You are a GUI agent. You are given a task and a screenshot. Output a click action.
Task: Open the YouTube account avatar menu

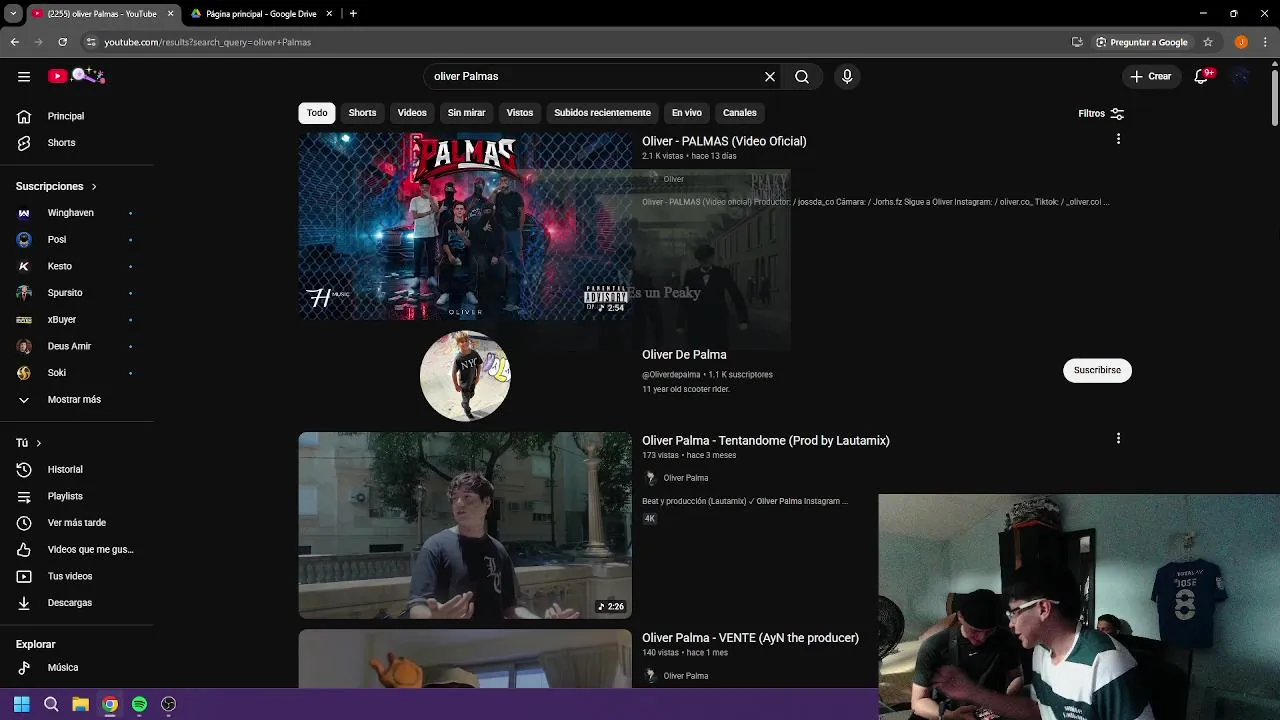point(1241,76)
